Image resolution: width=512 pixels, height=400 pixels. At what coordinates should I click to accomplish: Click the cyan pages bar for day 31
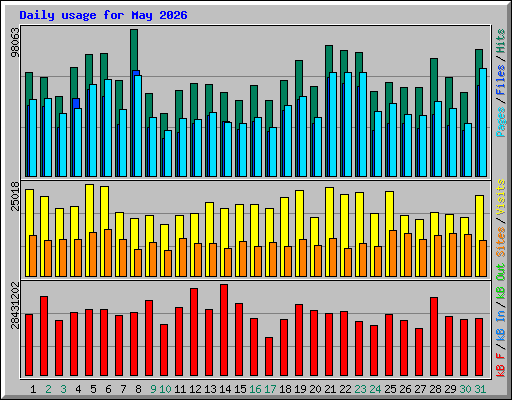tap(483, 122)
